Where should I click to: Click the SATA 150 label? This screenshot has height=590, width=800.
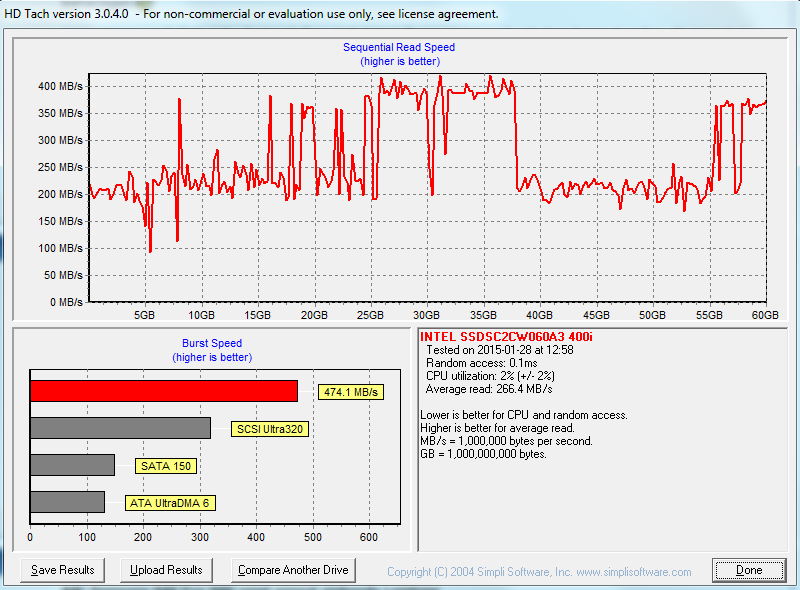(x=166, y=466)
